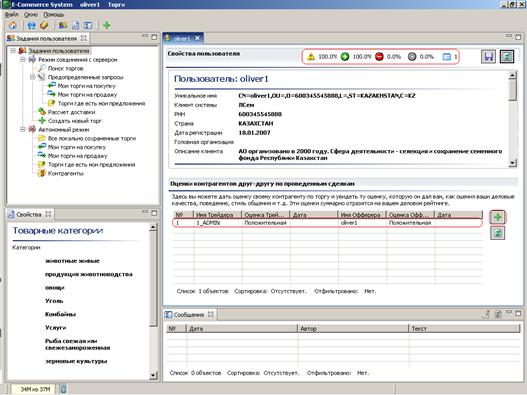Open the 'Окно' menu
The height and width of the screenshot is (395, 527).
coord(31,15)
